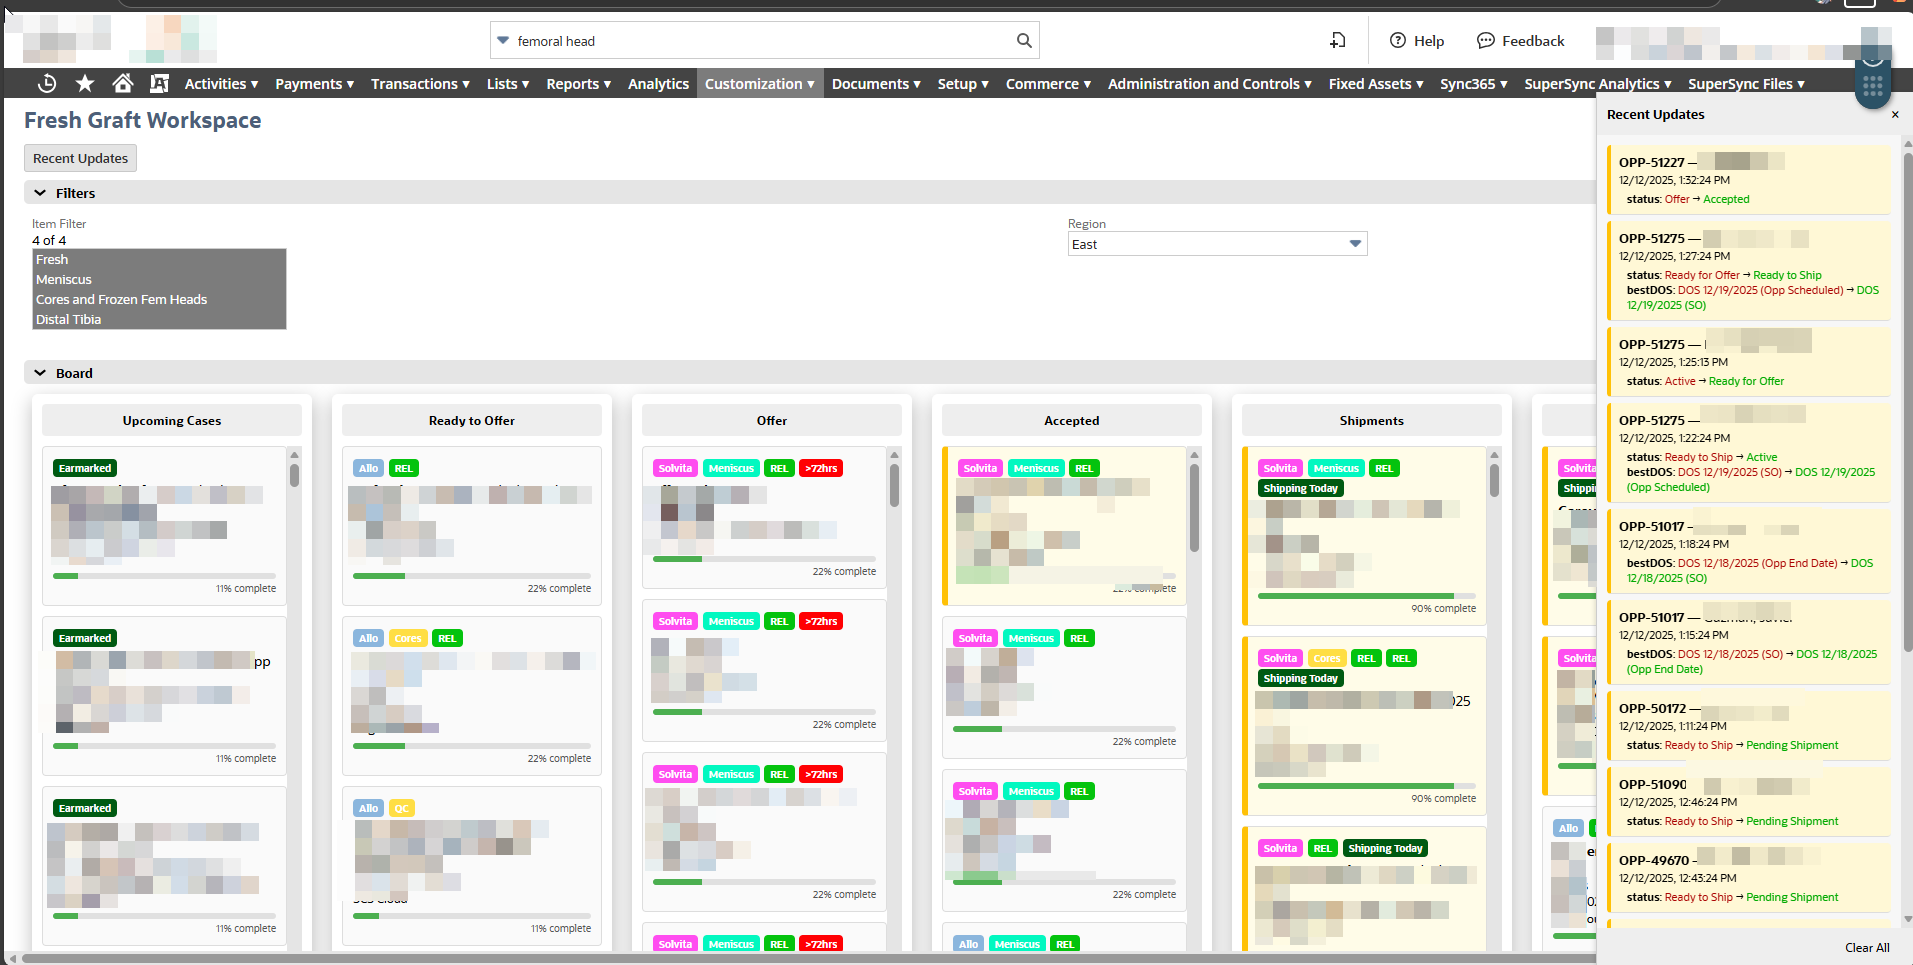Click the Help question mark icon

[x=1398, y=41]
